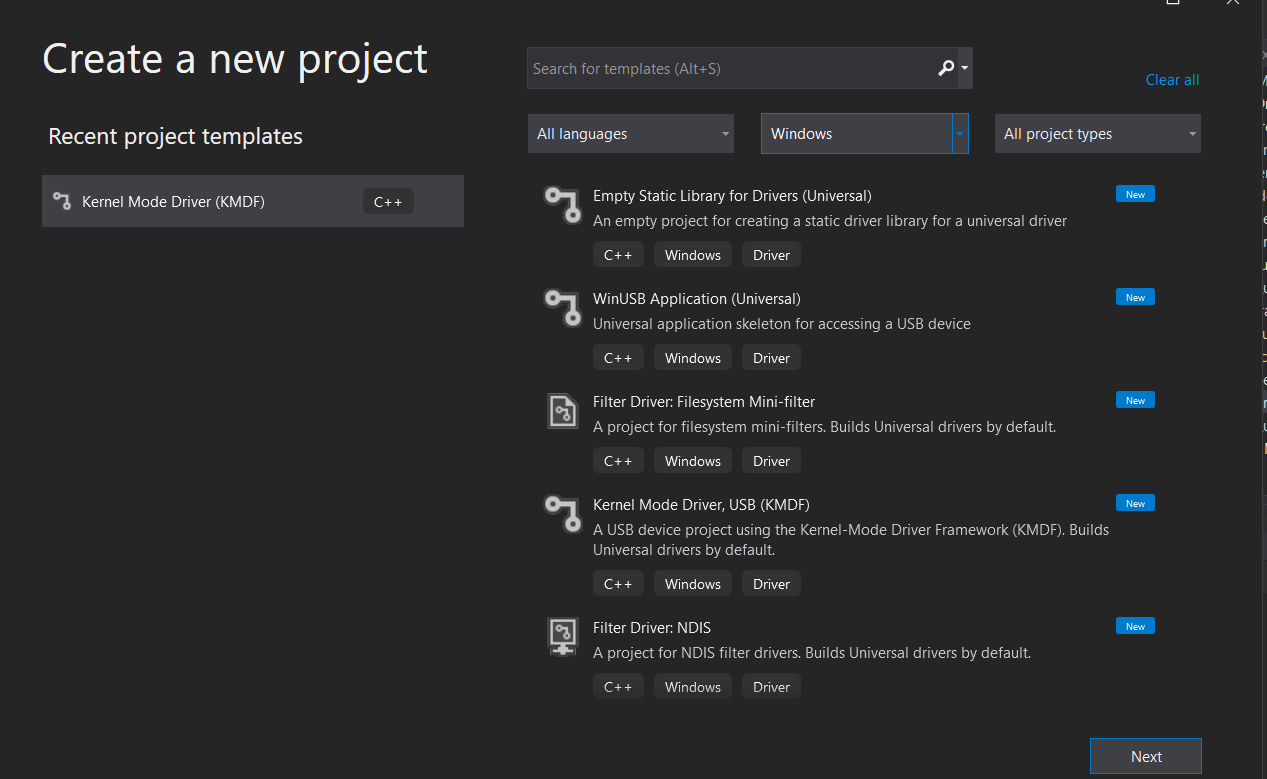This screenshot has width=1267, height=779.
Task: Click the Clear all link
Action: (1172, 80)
